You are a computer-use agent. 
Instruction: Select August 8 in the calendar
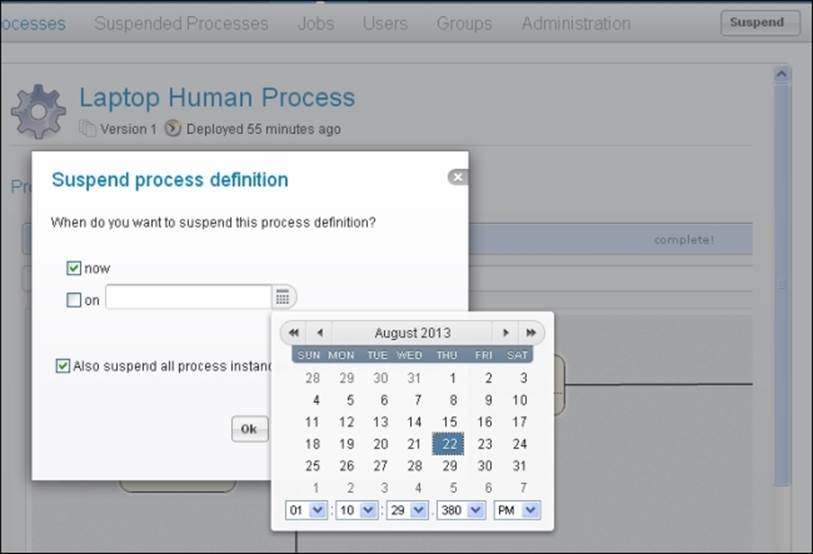tap(453, 400)
